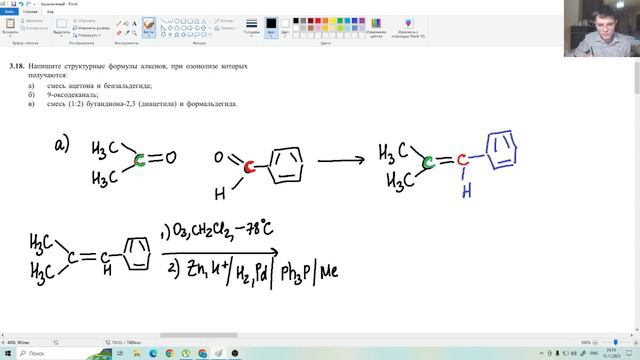This screenshot has height=360, width=640.
Task: Pick the yellow color swatch
Action: [x=333, y=21]
